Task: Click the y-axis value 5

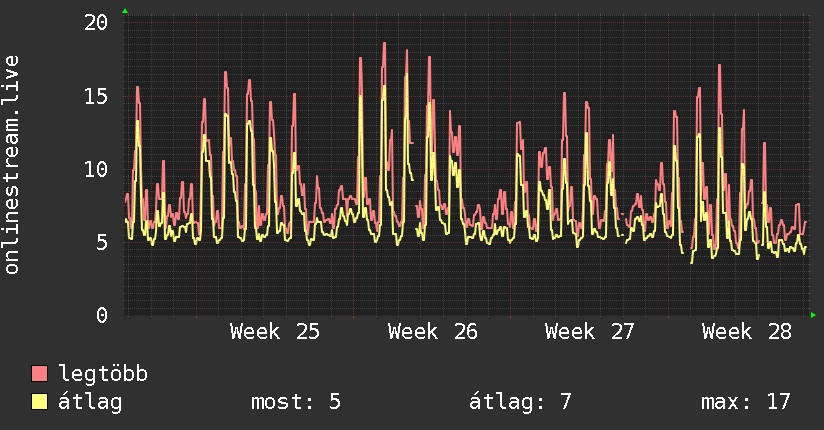Action: (x=102, y=242)
